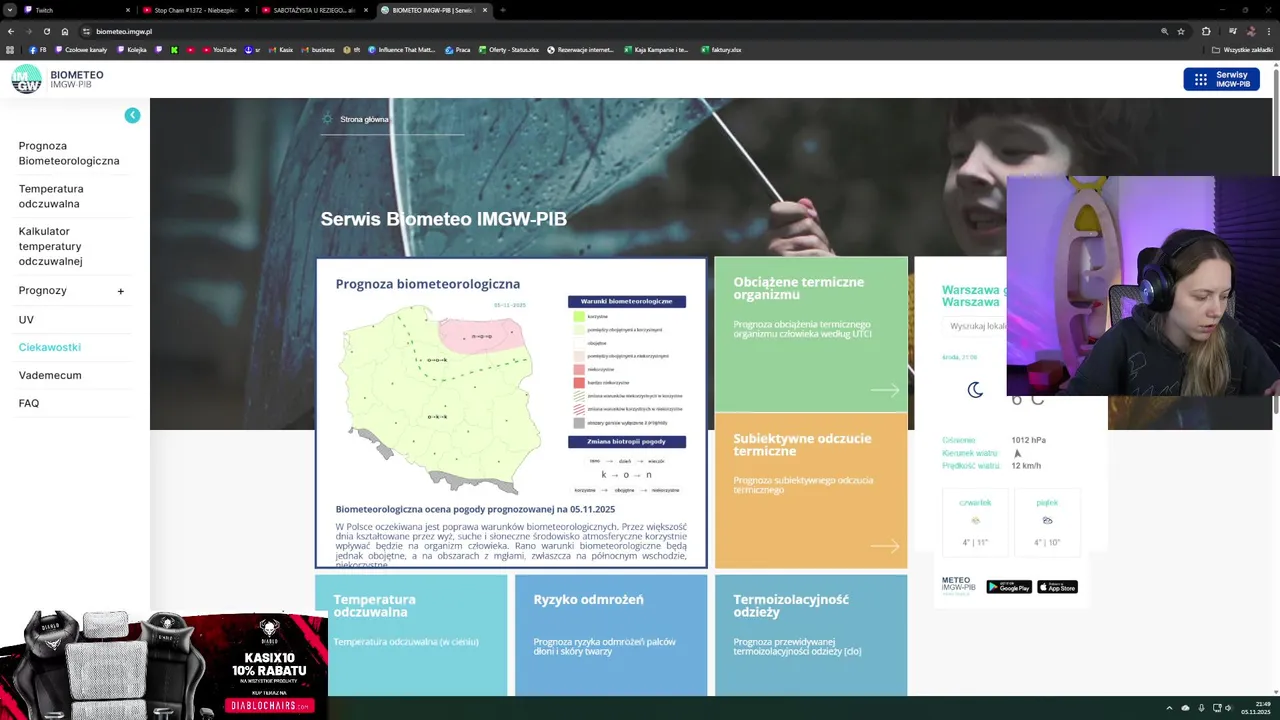Image resolution: width=1280 pixels, height=720 pixels.
Task: Click the moon weather icon in Warszawa widget
Action: point(975,391)
